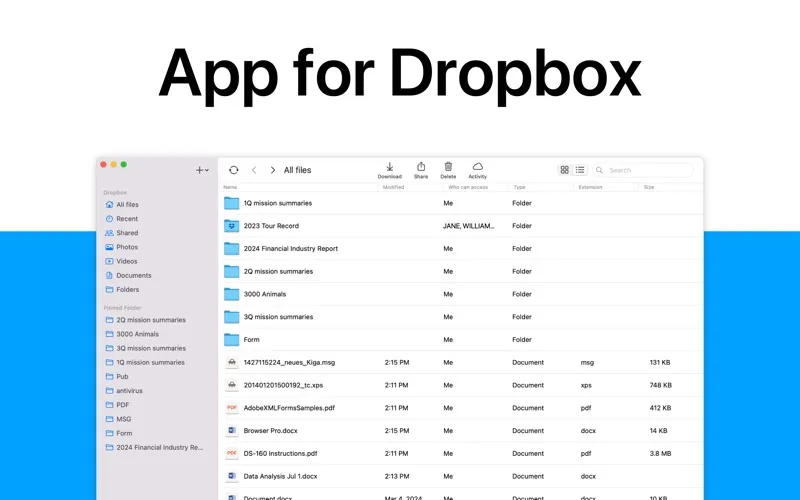The width and height of the screenshot is (800, 500).
Task: Sort by Modified column header
Action: pos(393,187)
